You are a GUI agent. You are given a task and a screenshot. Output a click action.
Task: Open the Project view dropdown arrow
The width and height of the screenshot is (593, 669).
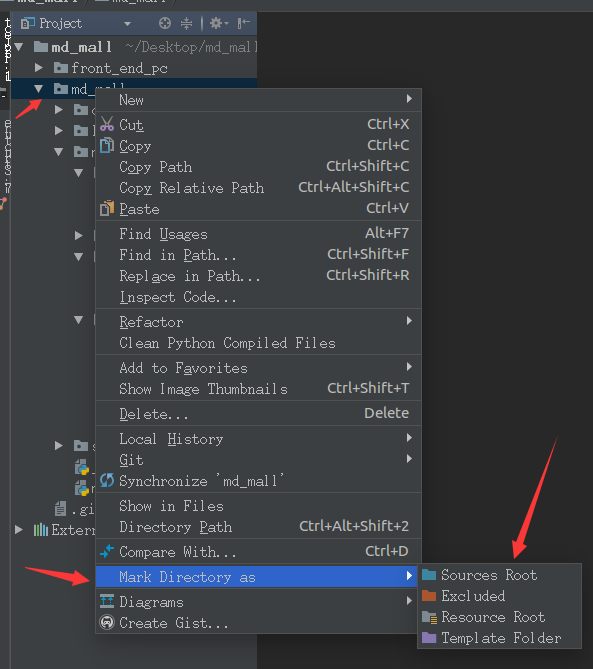point(127,24)
